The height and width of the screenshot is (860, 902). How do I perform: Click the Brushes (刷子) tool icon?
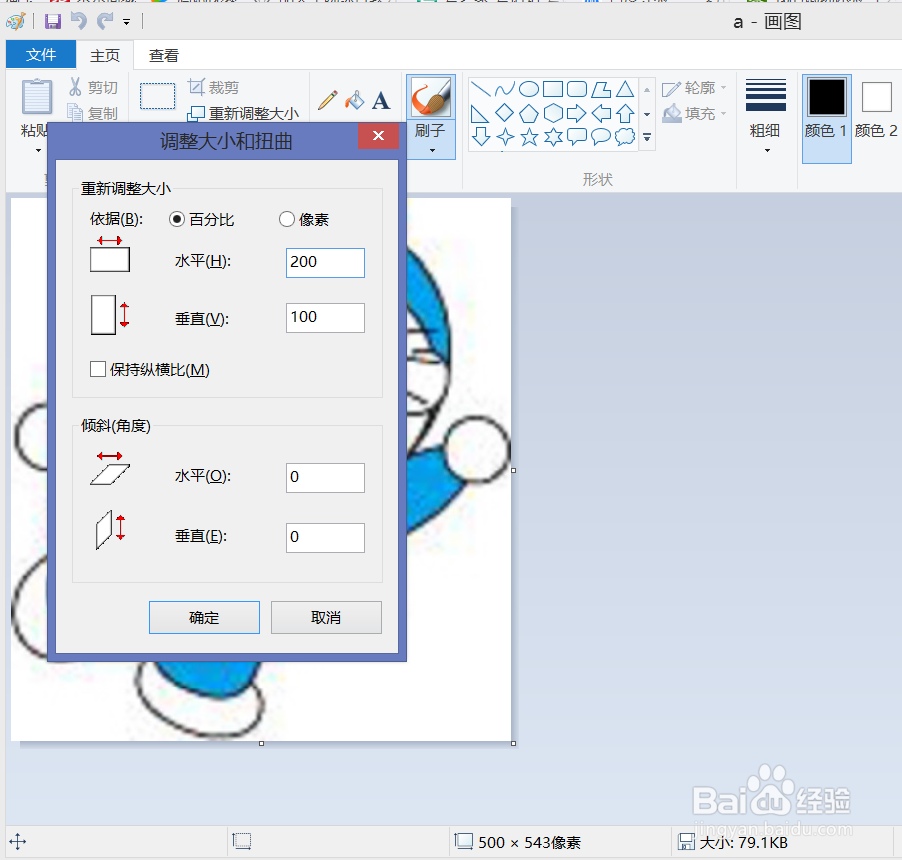point(430,96)
